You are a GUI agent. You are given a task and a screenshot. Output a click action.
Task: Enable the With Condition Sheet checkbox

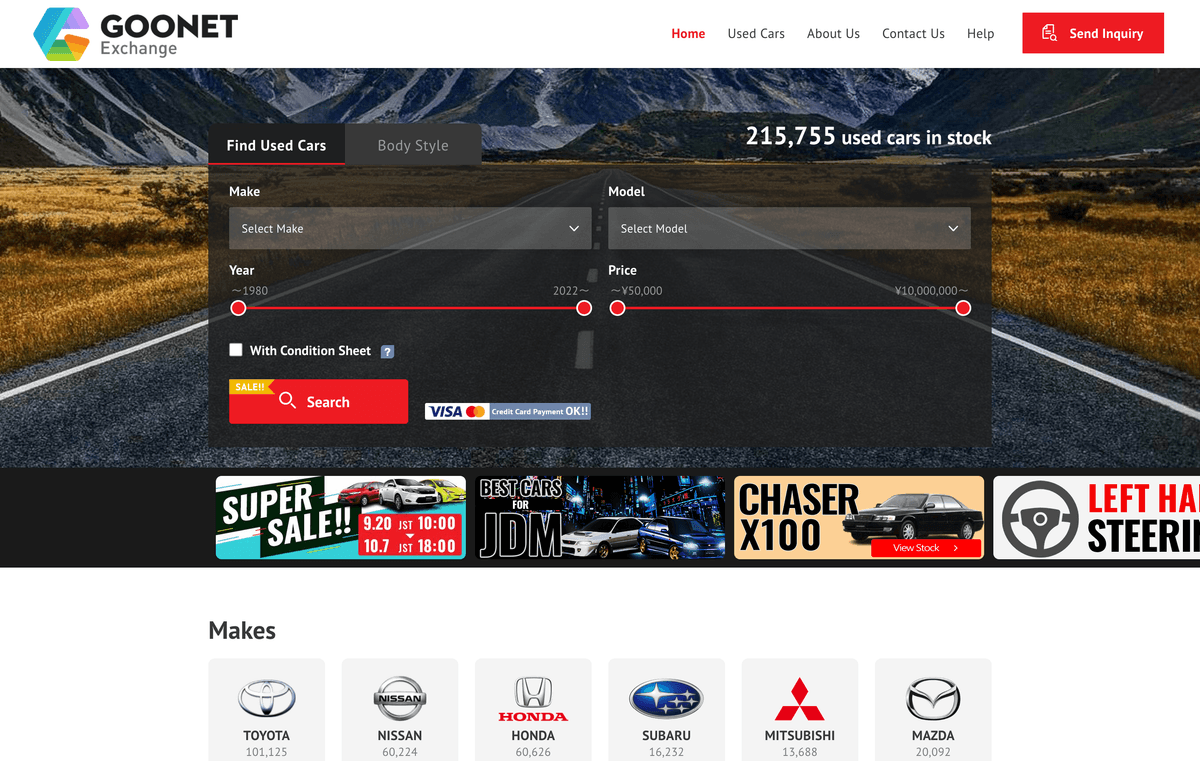point(236,350)
